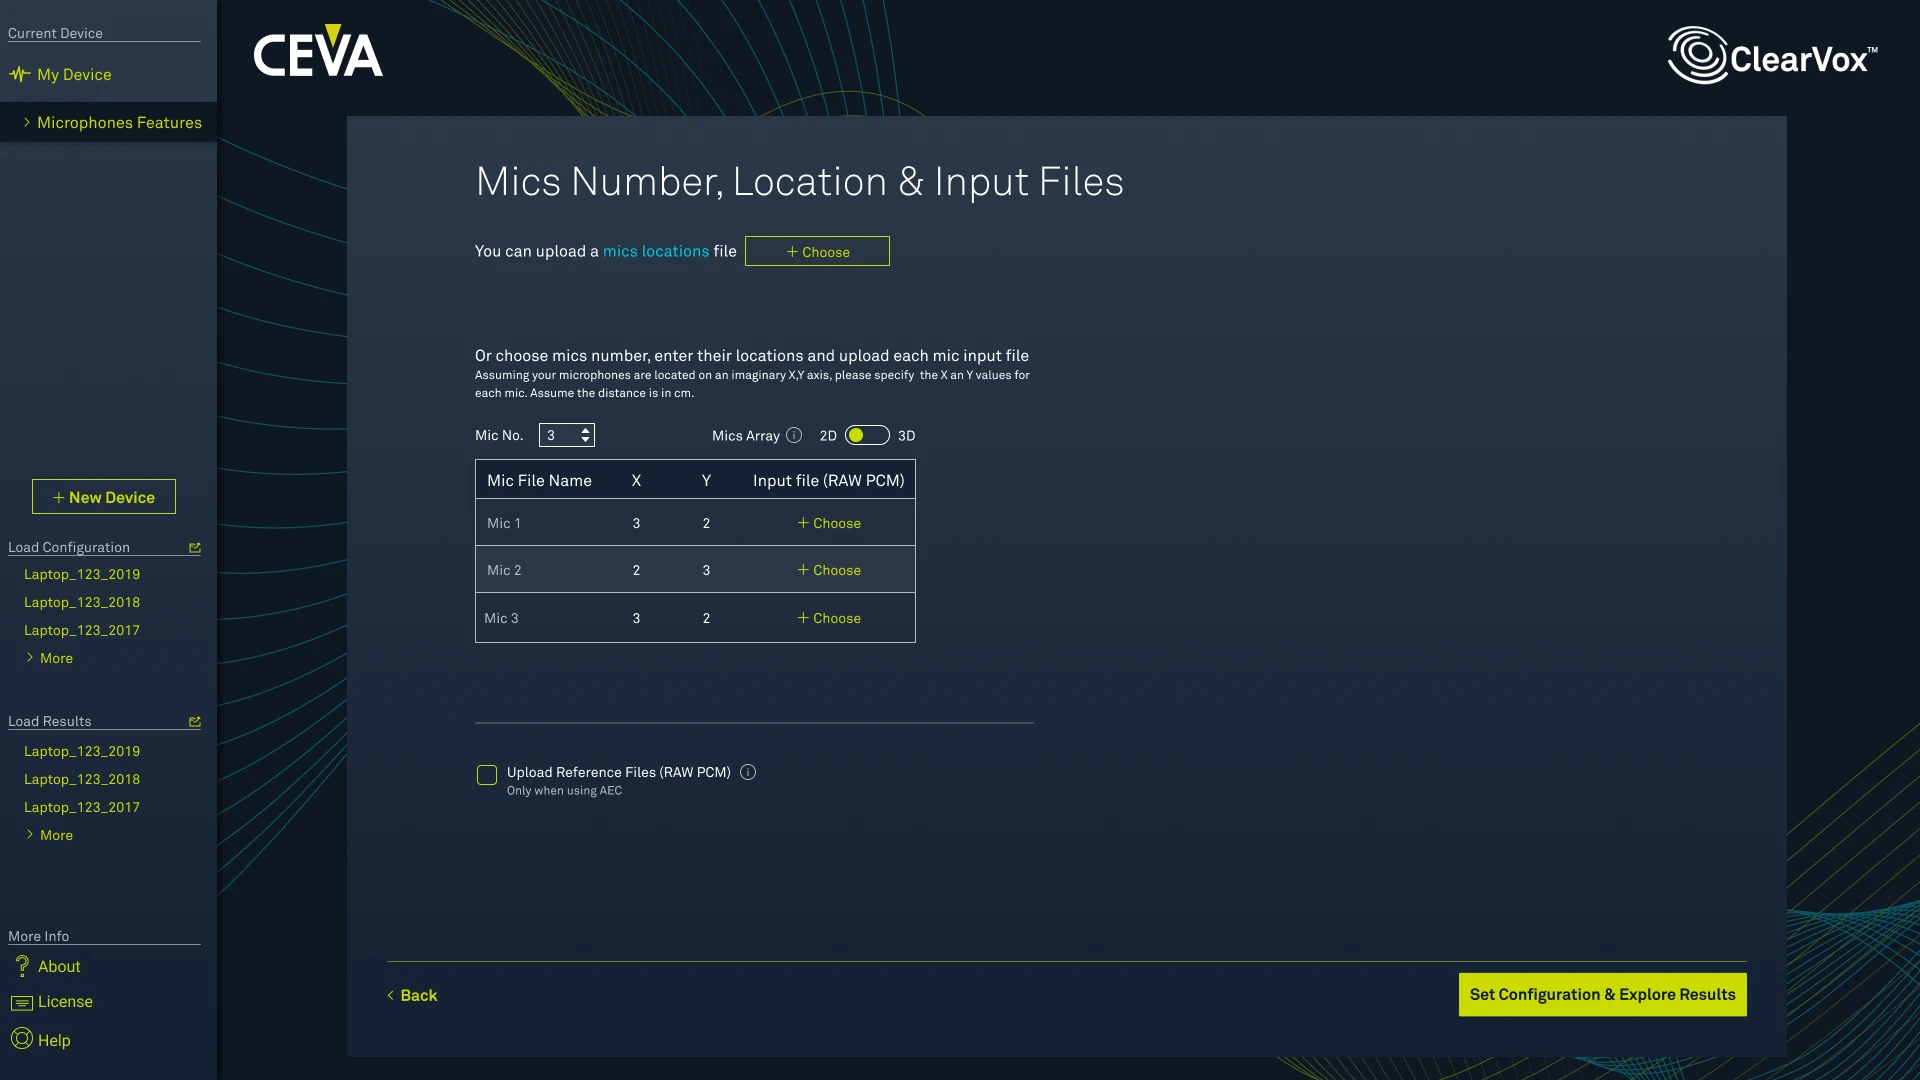1920x1080 pixels.
Task: Expand More under Load Results
Action: click(x=50, y=835)
